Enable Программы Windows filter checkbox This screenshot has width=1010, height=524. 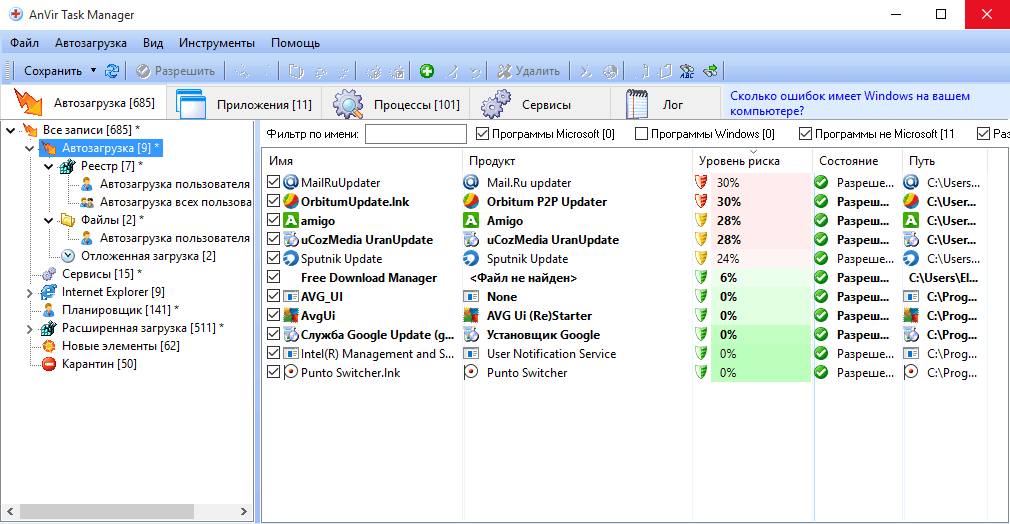pos(641,133)
